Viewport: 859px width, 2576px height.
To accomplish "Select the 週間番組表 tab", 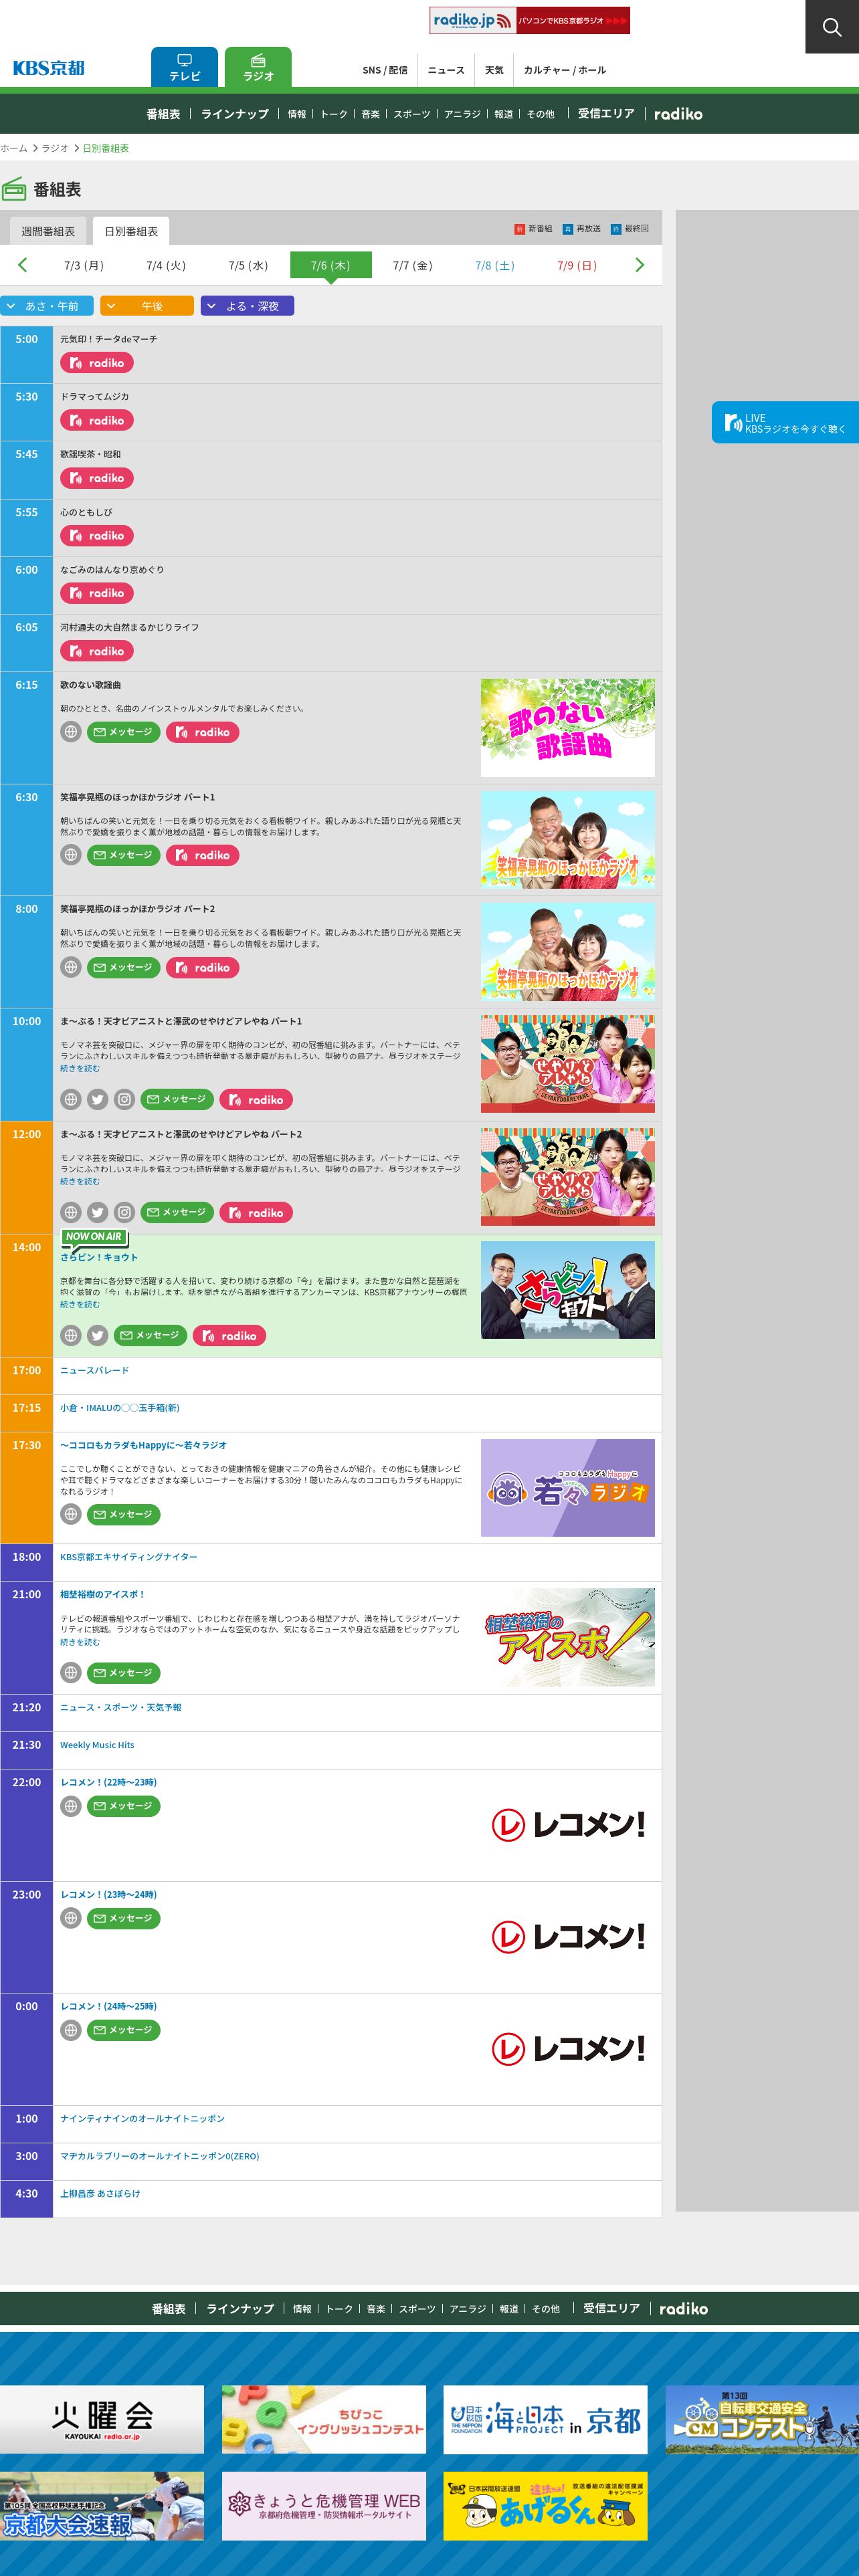I will click(48, 231).
